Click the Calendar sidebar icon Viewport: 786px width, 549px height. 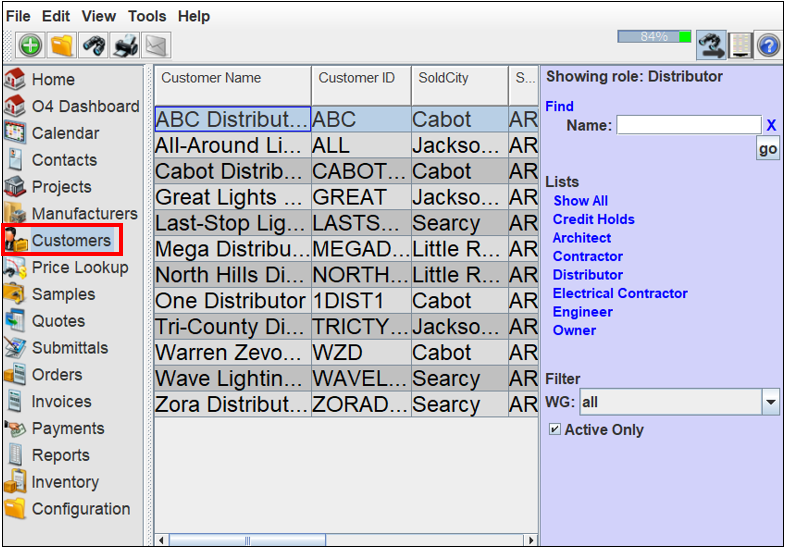(x=15, y=133)
